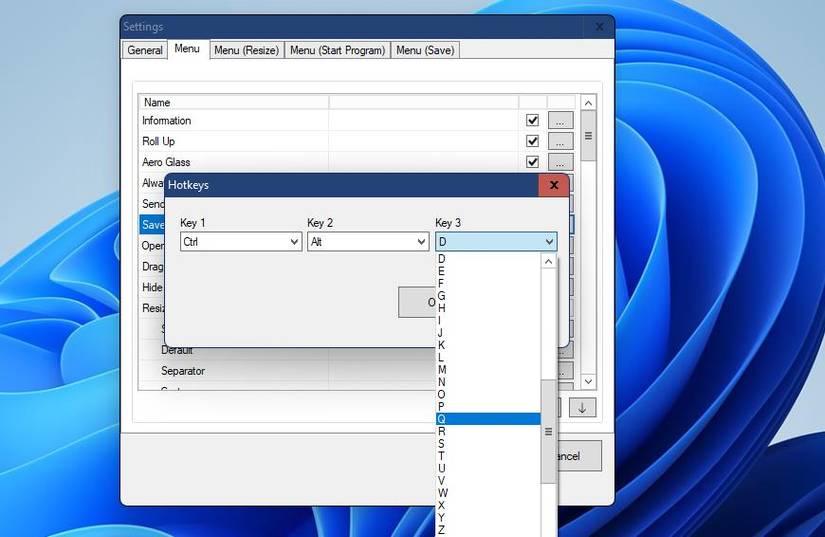Viewport: 825px width, 537px height.
Task: Open the Menu (Start Program) tab
Action: click(337, 50)
